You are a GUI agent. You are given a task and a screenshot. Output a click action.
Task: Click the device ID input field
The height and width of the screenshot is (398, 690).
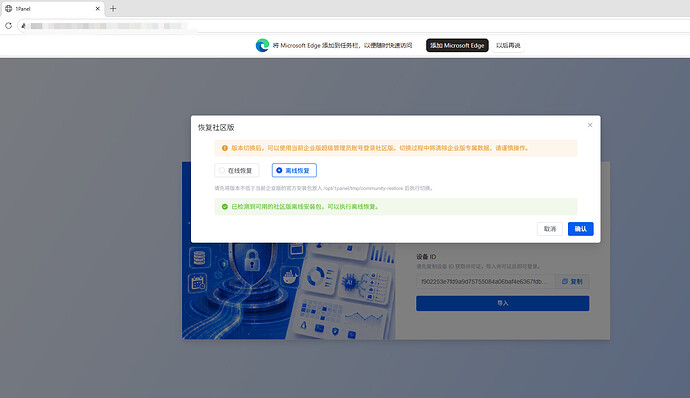point(485,281)
